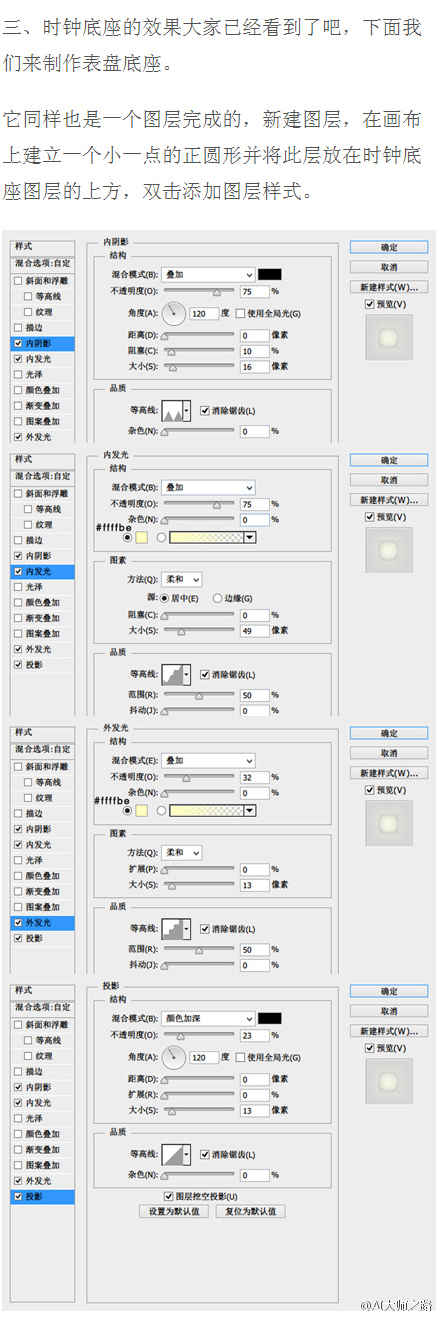Toggle 图层挖空投影 checkbox
Image resolution: width=438 pixels, height=1318 pixels.
coord(168,1196)
